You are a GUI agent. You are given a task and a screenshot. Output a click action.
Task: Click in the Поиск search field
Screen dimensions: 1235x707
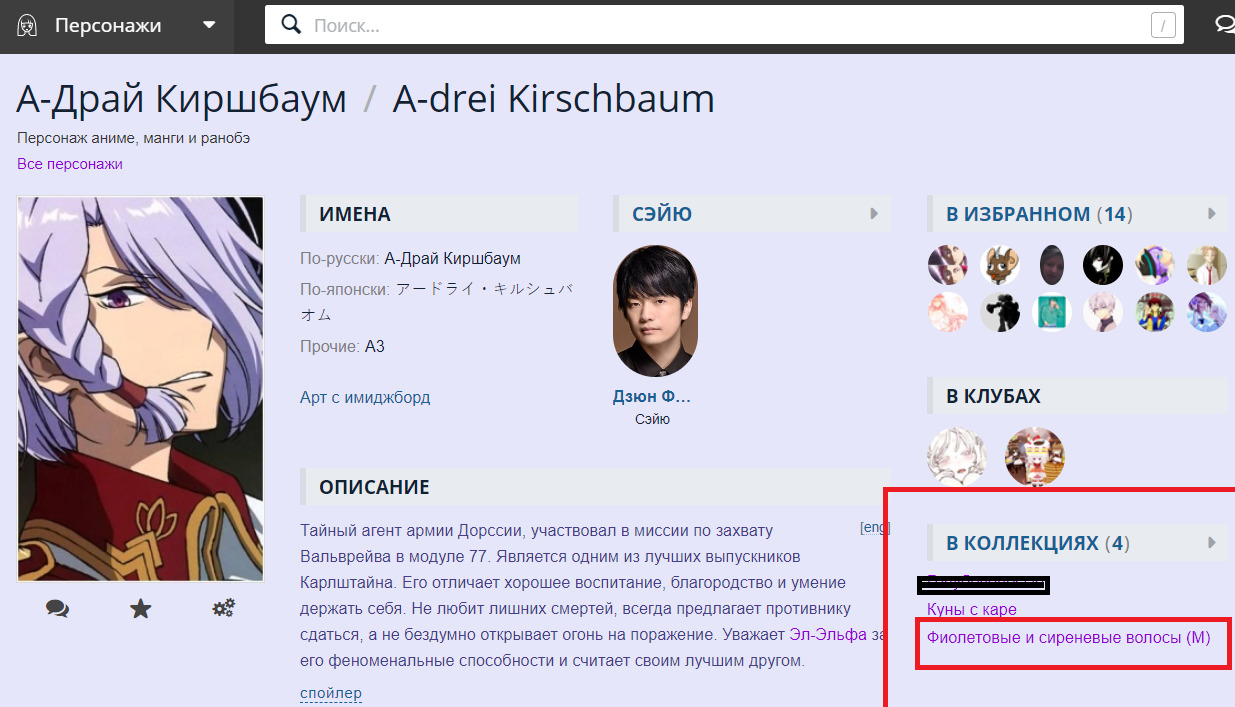(720, 26)
